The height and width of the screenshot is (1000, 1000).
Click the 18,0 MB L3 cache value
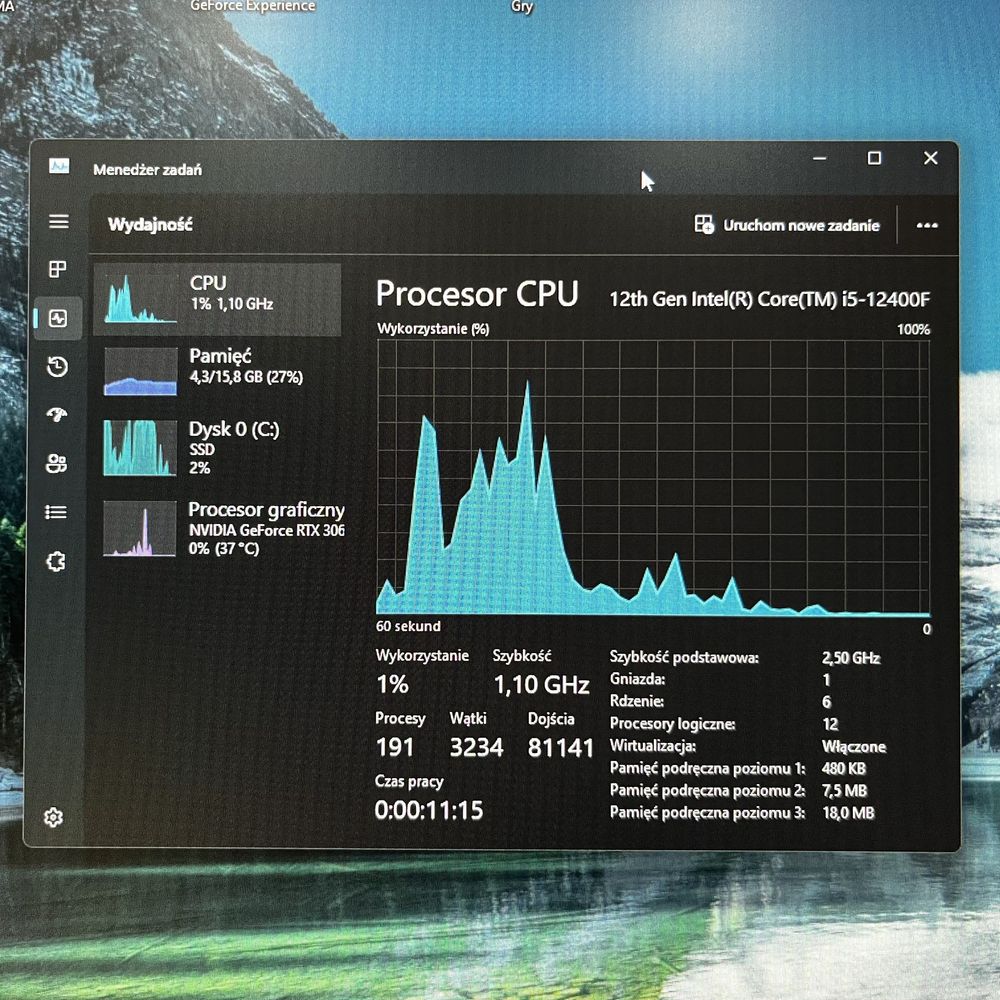click(x=848, y=813)
